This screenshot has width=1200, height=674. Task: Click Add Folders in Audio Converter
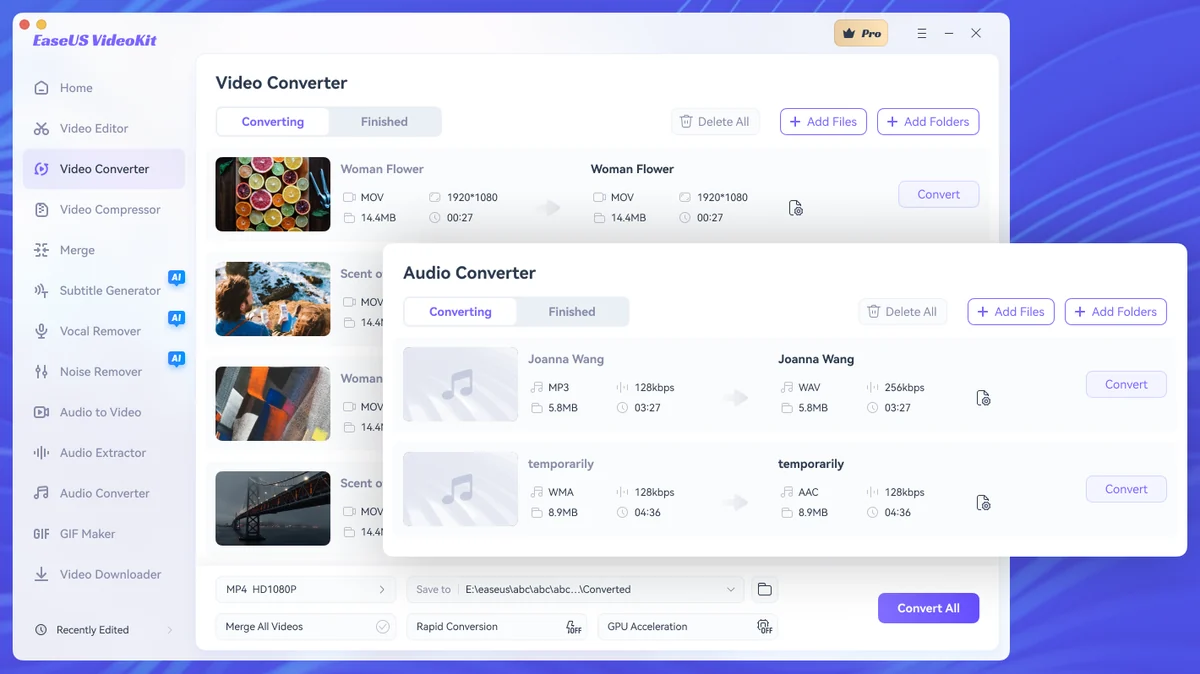1116,312
